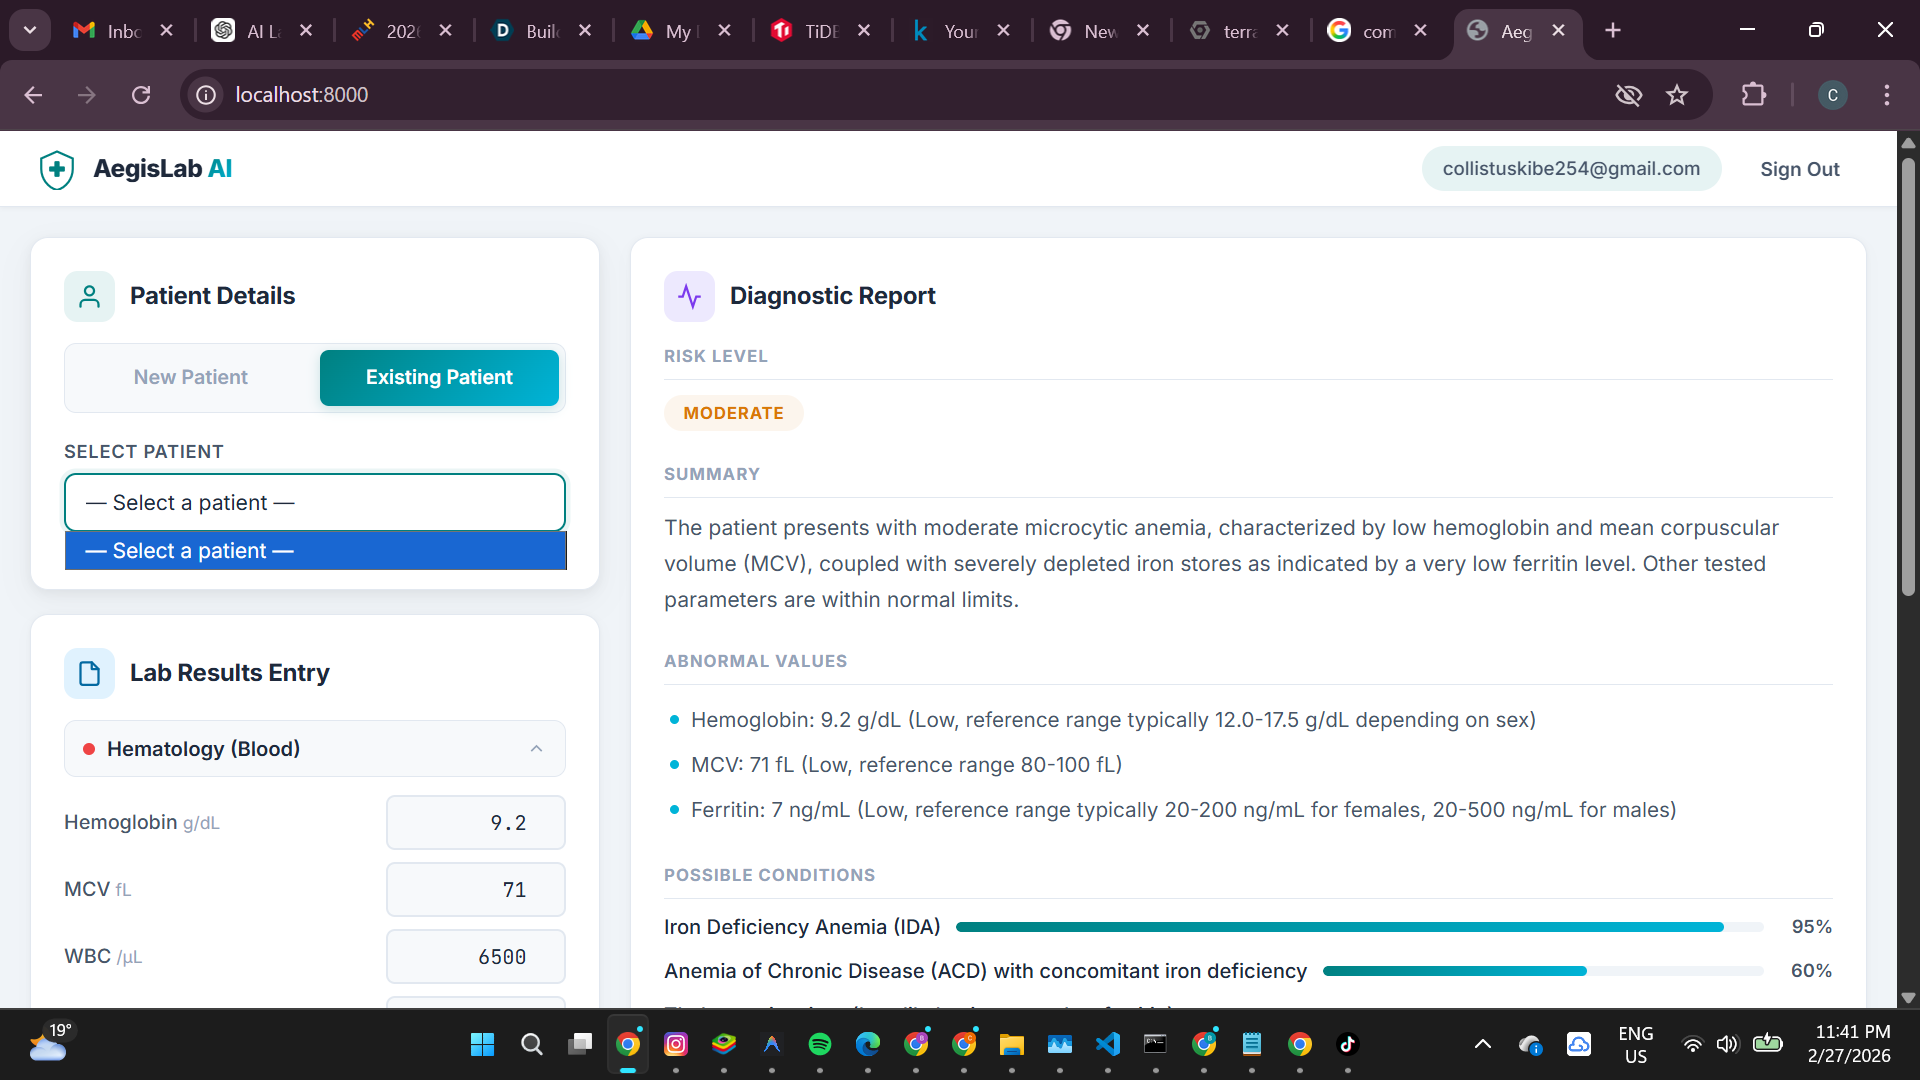This screenshot has width=1920, height=1080.
Task: Reload the page with refresh icon
Action: click(141, 95)
